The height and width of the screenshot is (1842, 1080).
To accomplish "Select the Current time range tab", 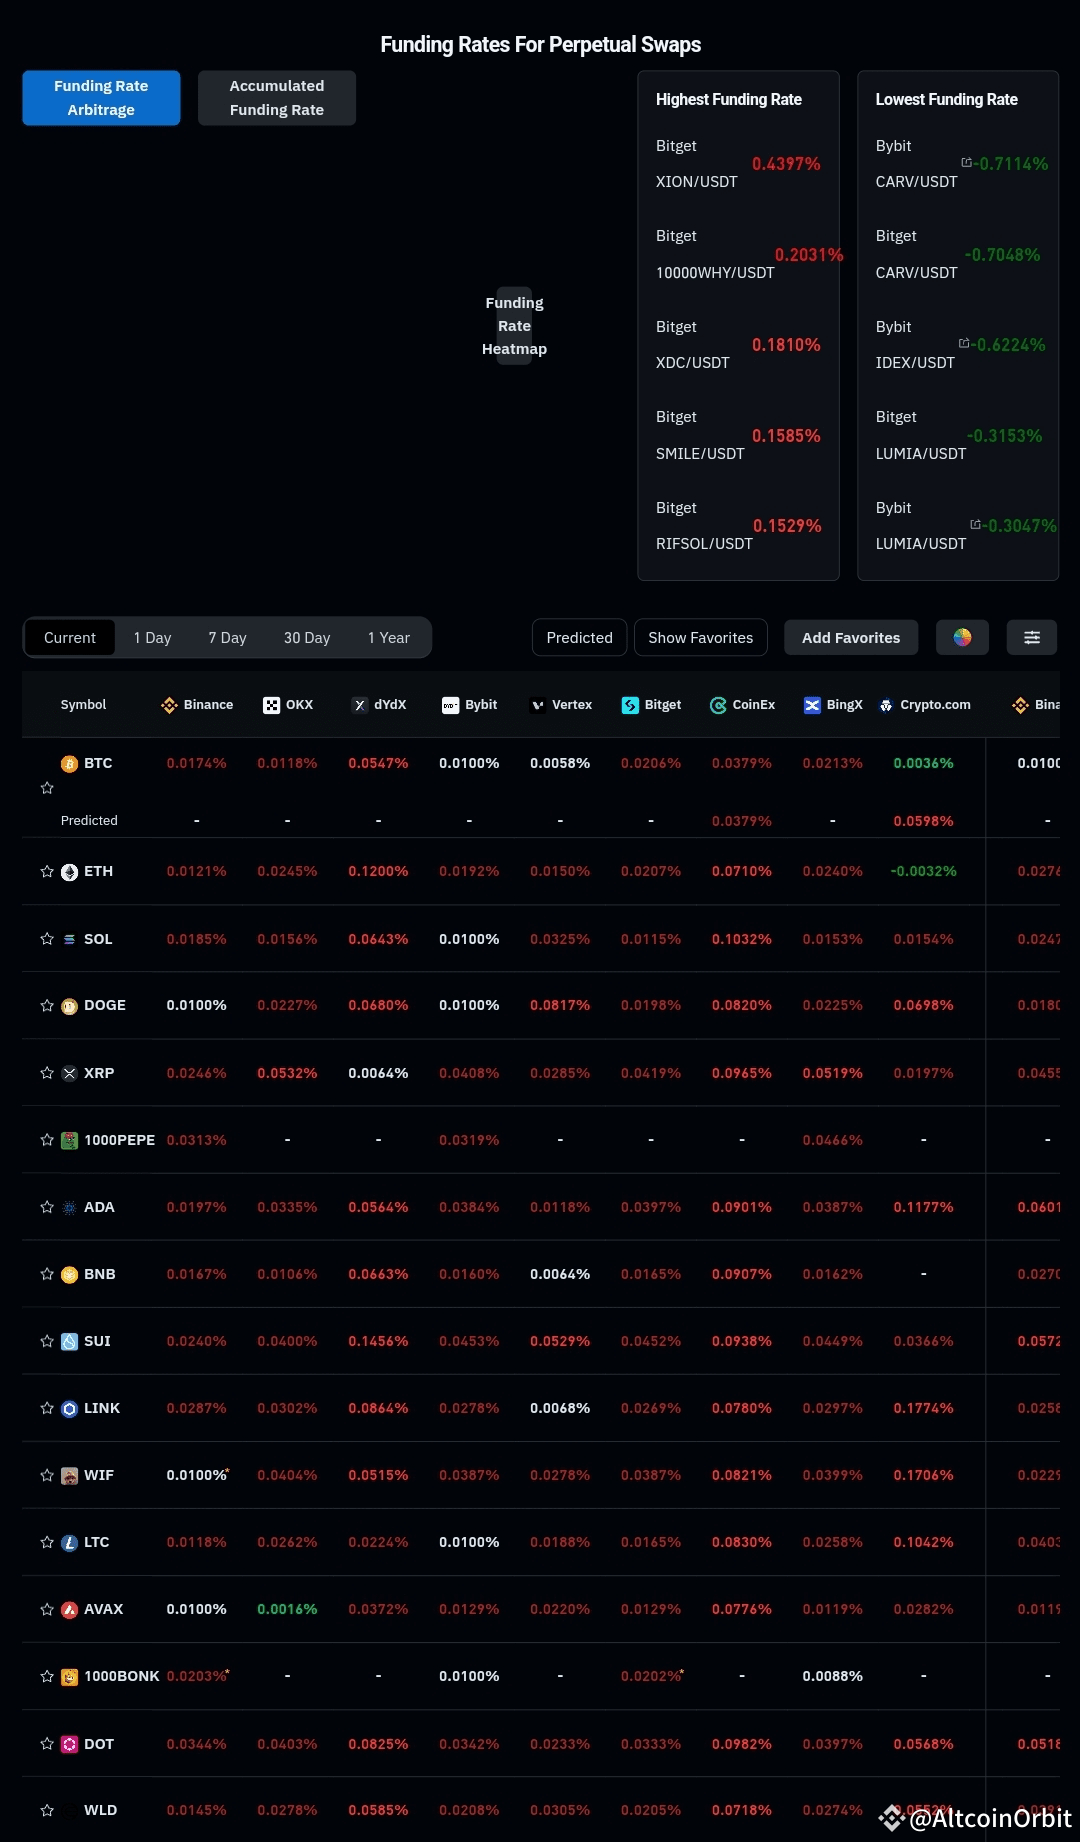I will coord(70,637).
